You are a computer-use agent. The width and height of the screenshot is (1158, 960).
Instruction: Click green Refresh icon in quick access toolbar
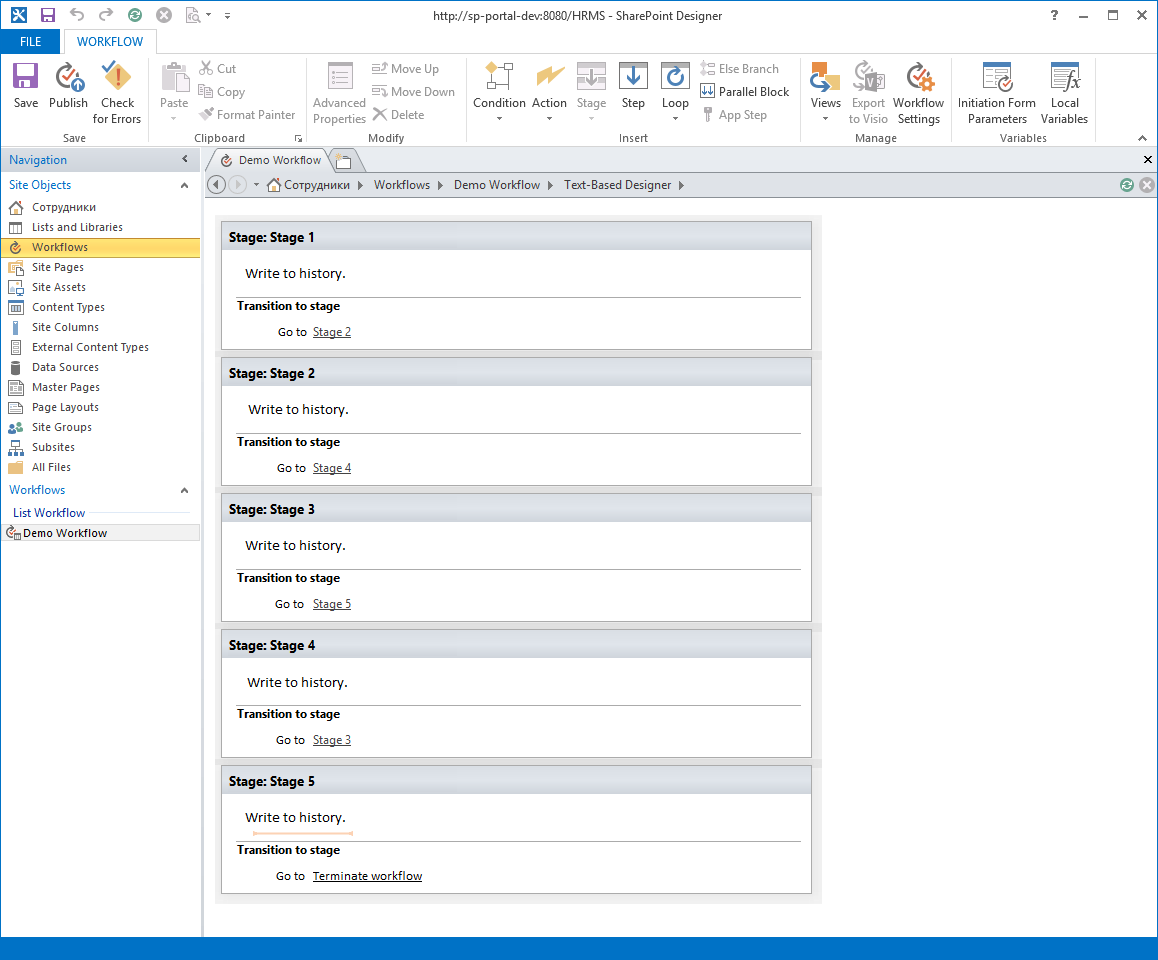pos(134,15)
